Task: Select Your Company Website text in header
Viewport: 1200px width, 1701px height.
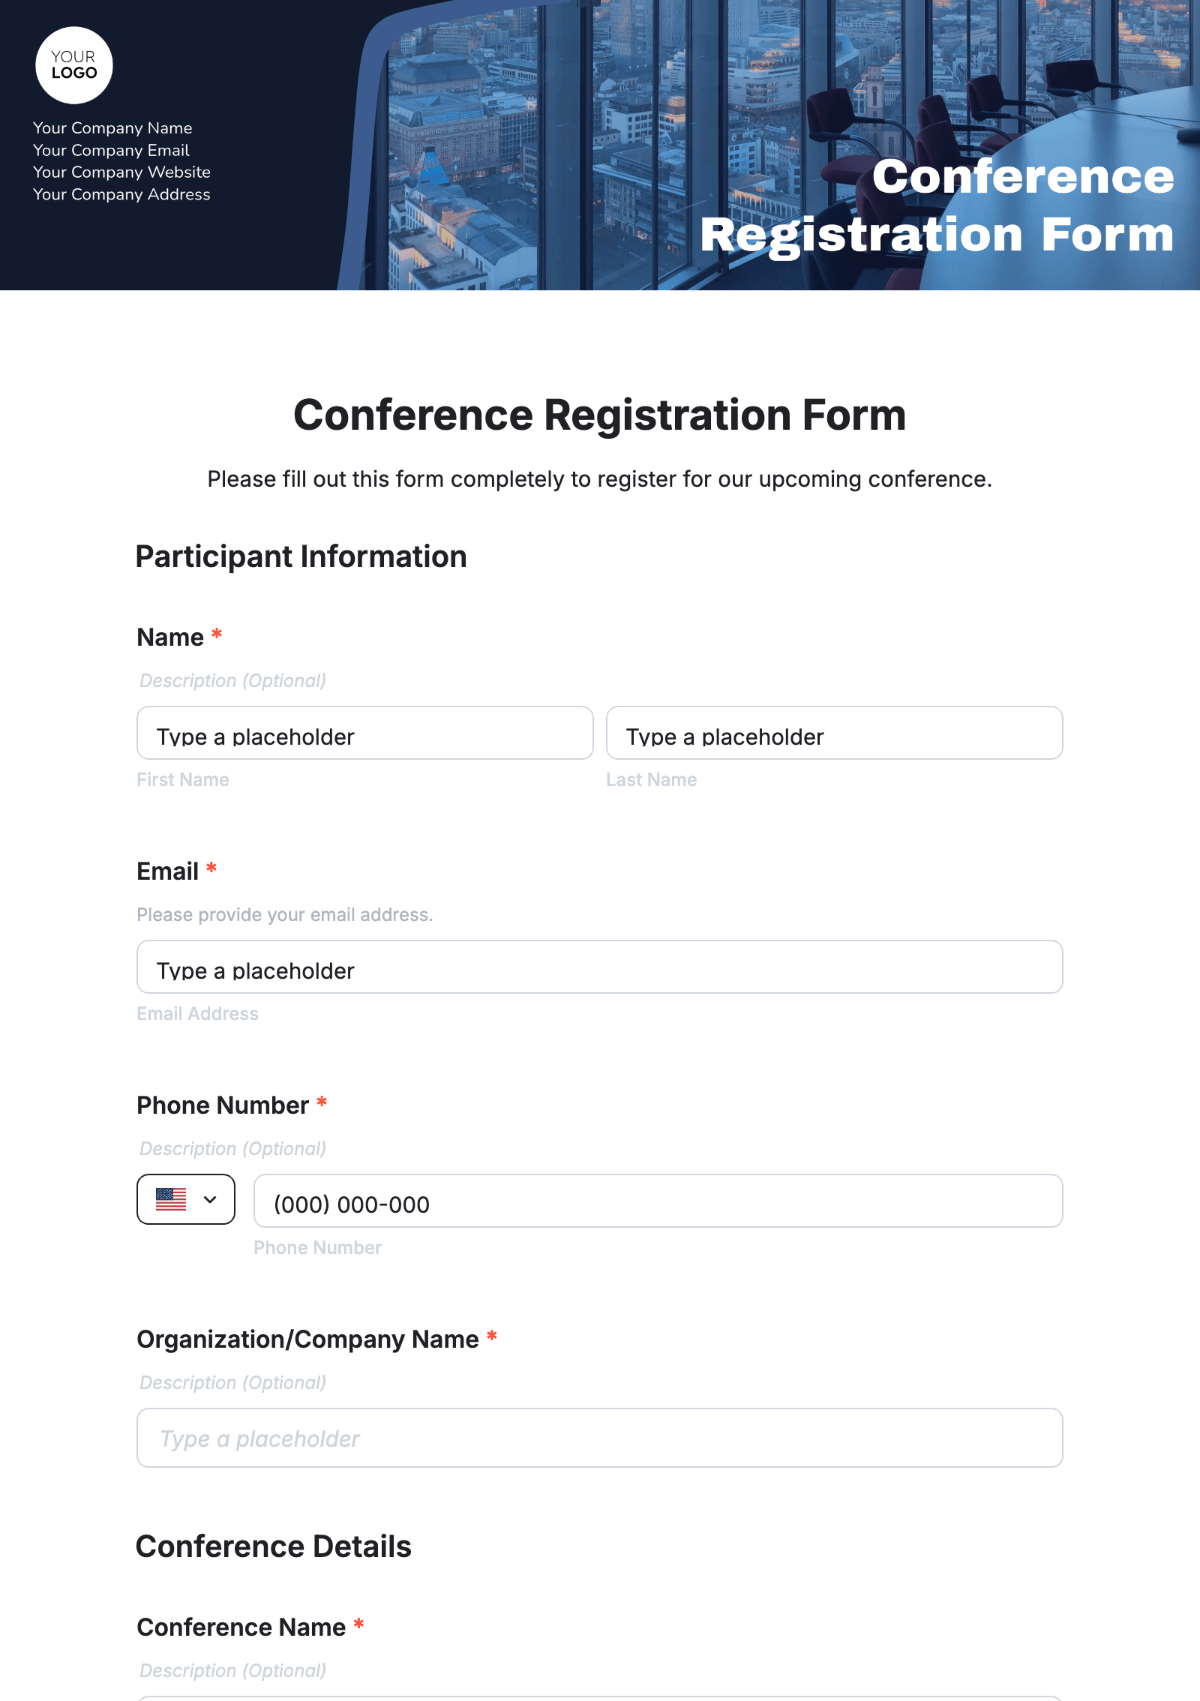Action: click(122, 172)
